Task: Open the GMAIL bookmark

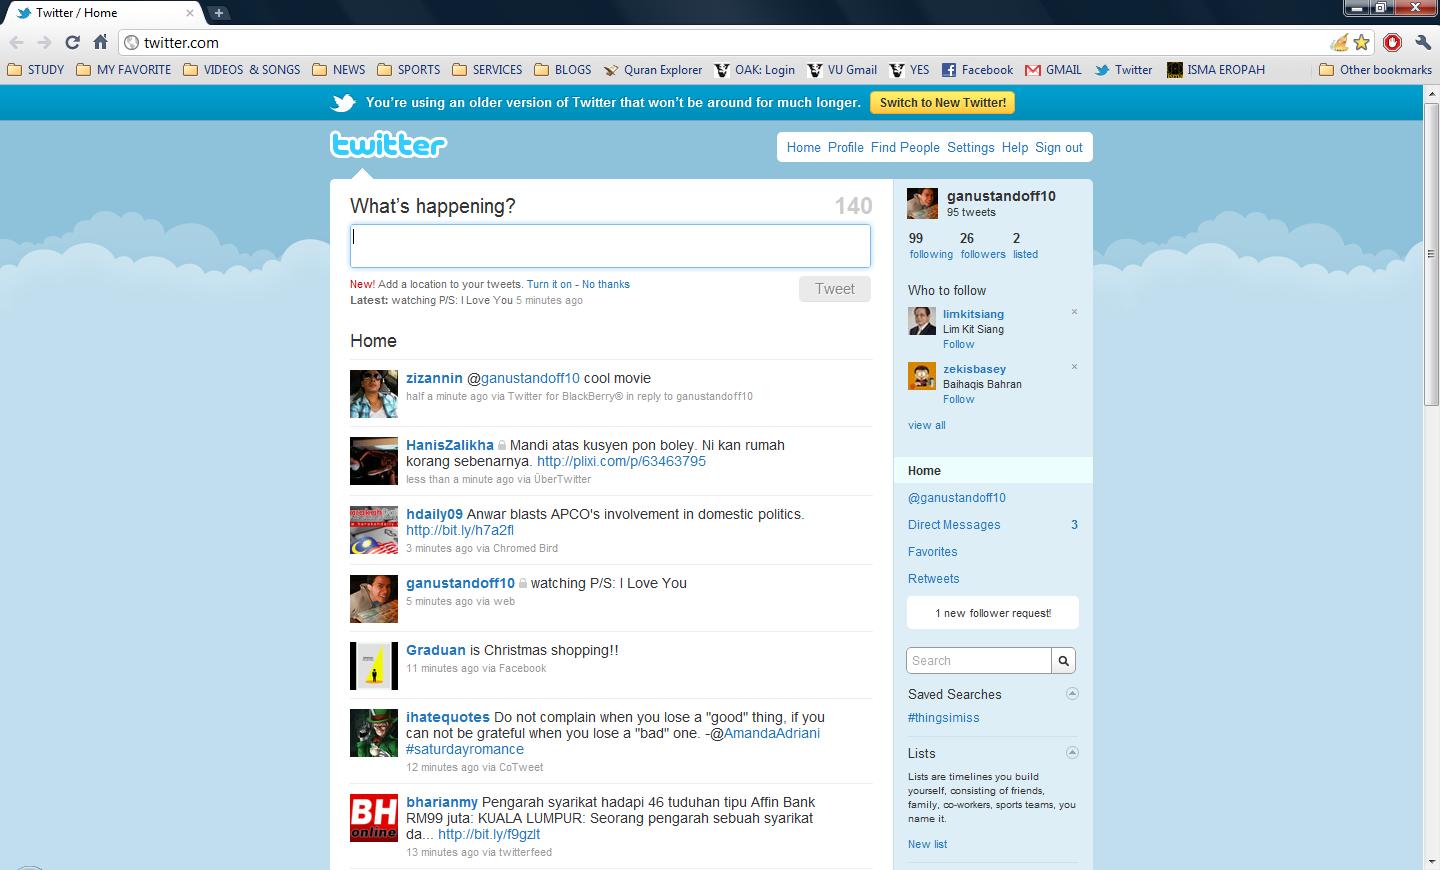Action: (1054, 70)
